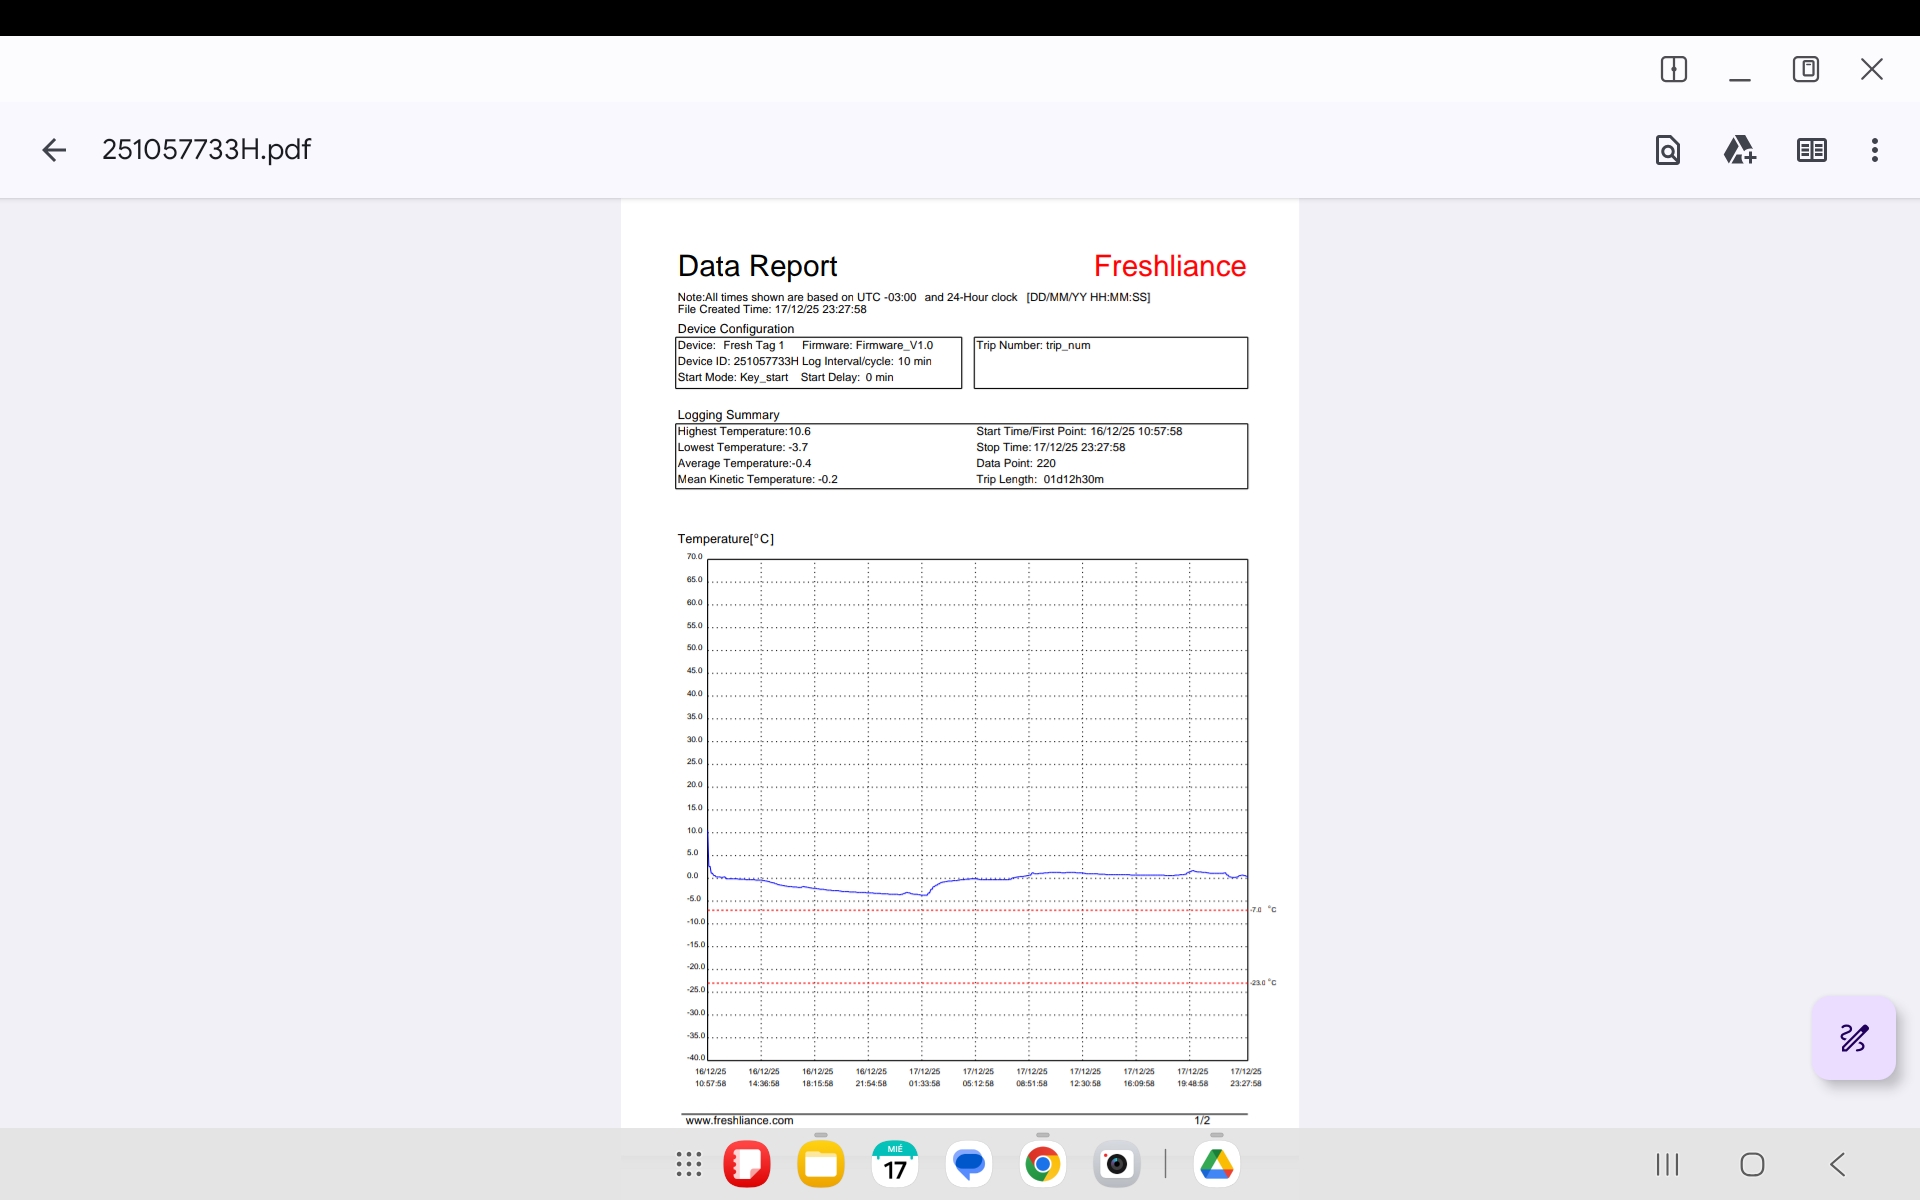Open the app drawer grid icon
Viewport: 1920px width, 1200px height.
[x=688, y=1164]
